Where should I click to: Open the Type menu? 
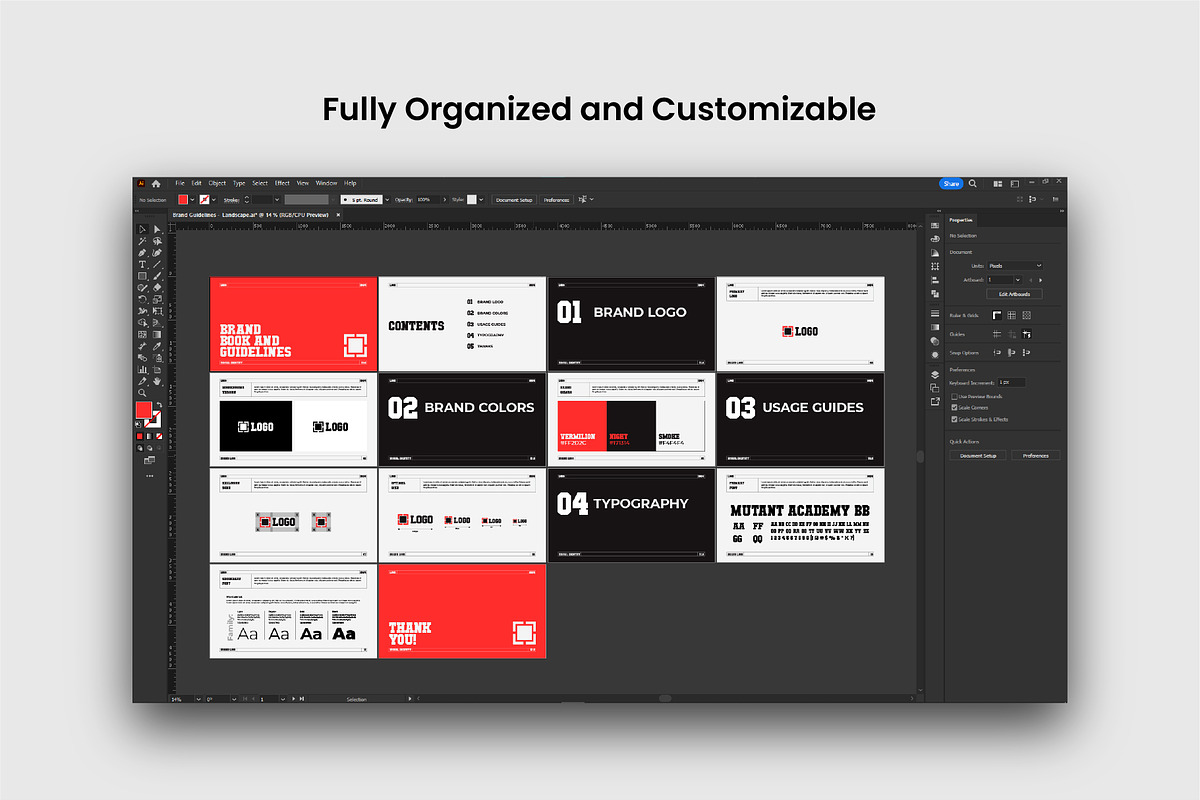coord(239,183)
